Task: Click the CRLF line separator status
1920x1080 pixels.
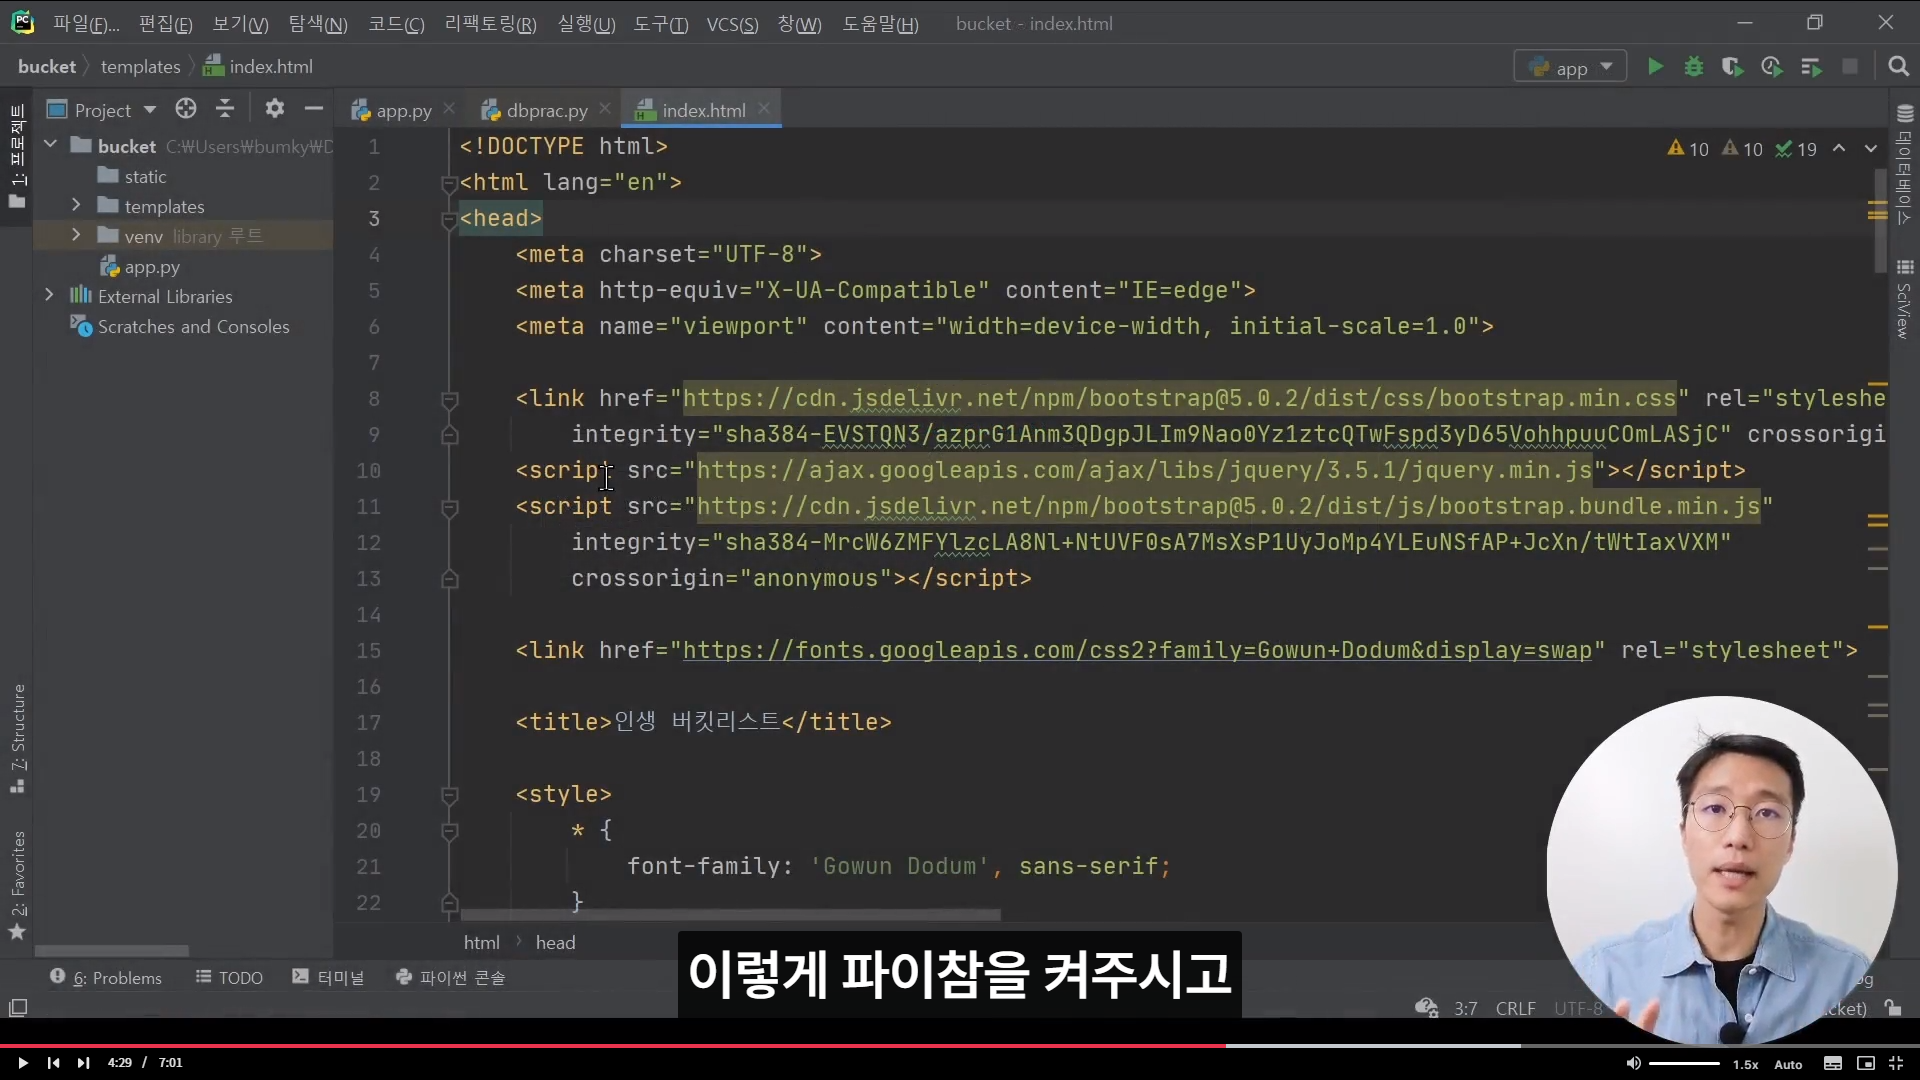Action: click(x=1515, y=1008)
